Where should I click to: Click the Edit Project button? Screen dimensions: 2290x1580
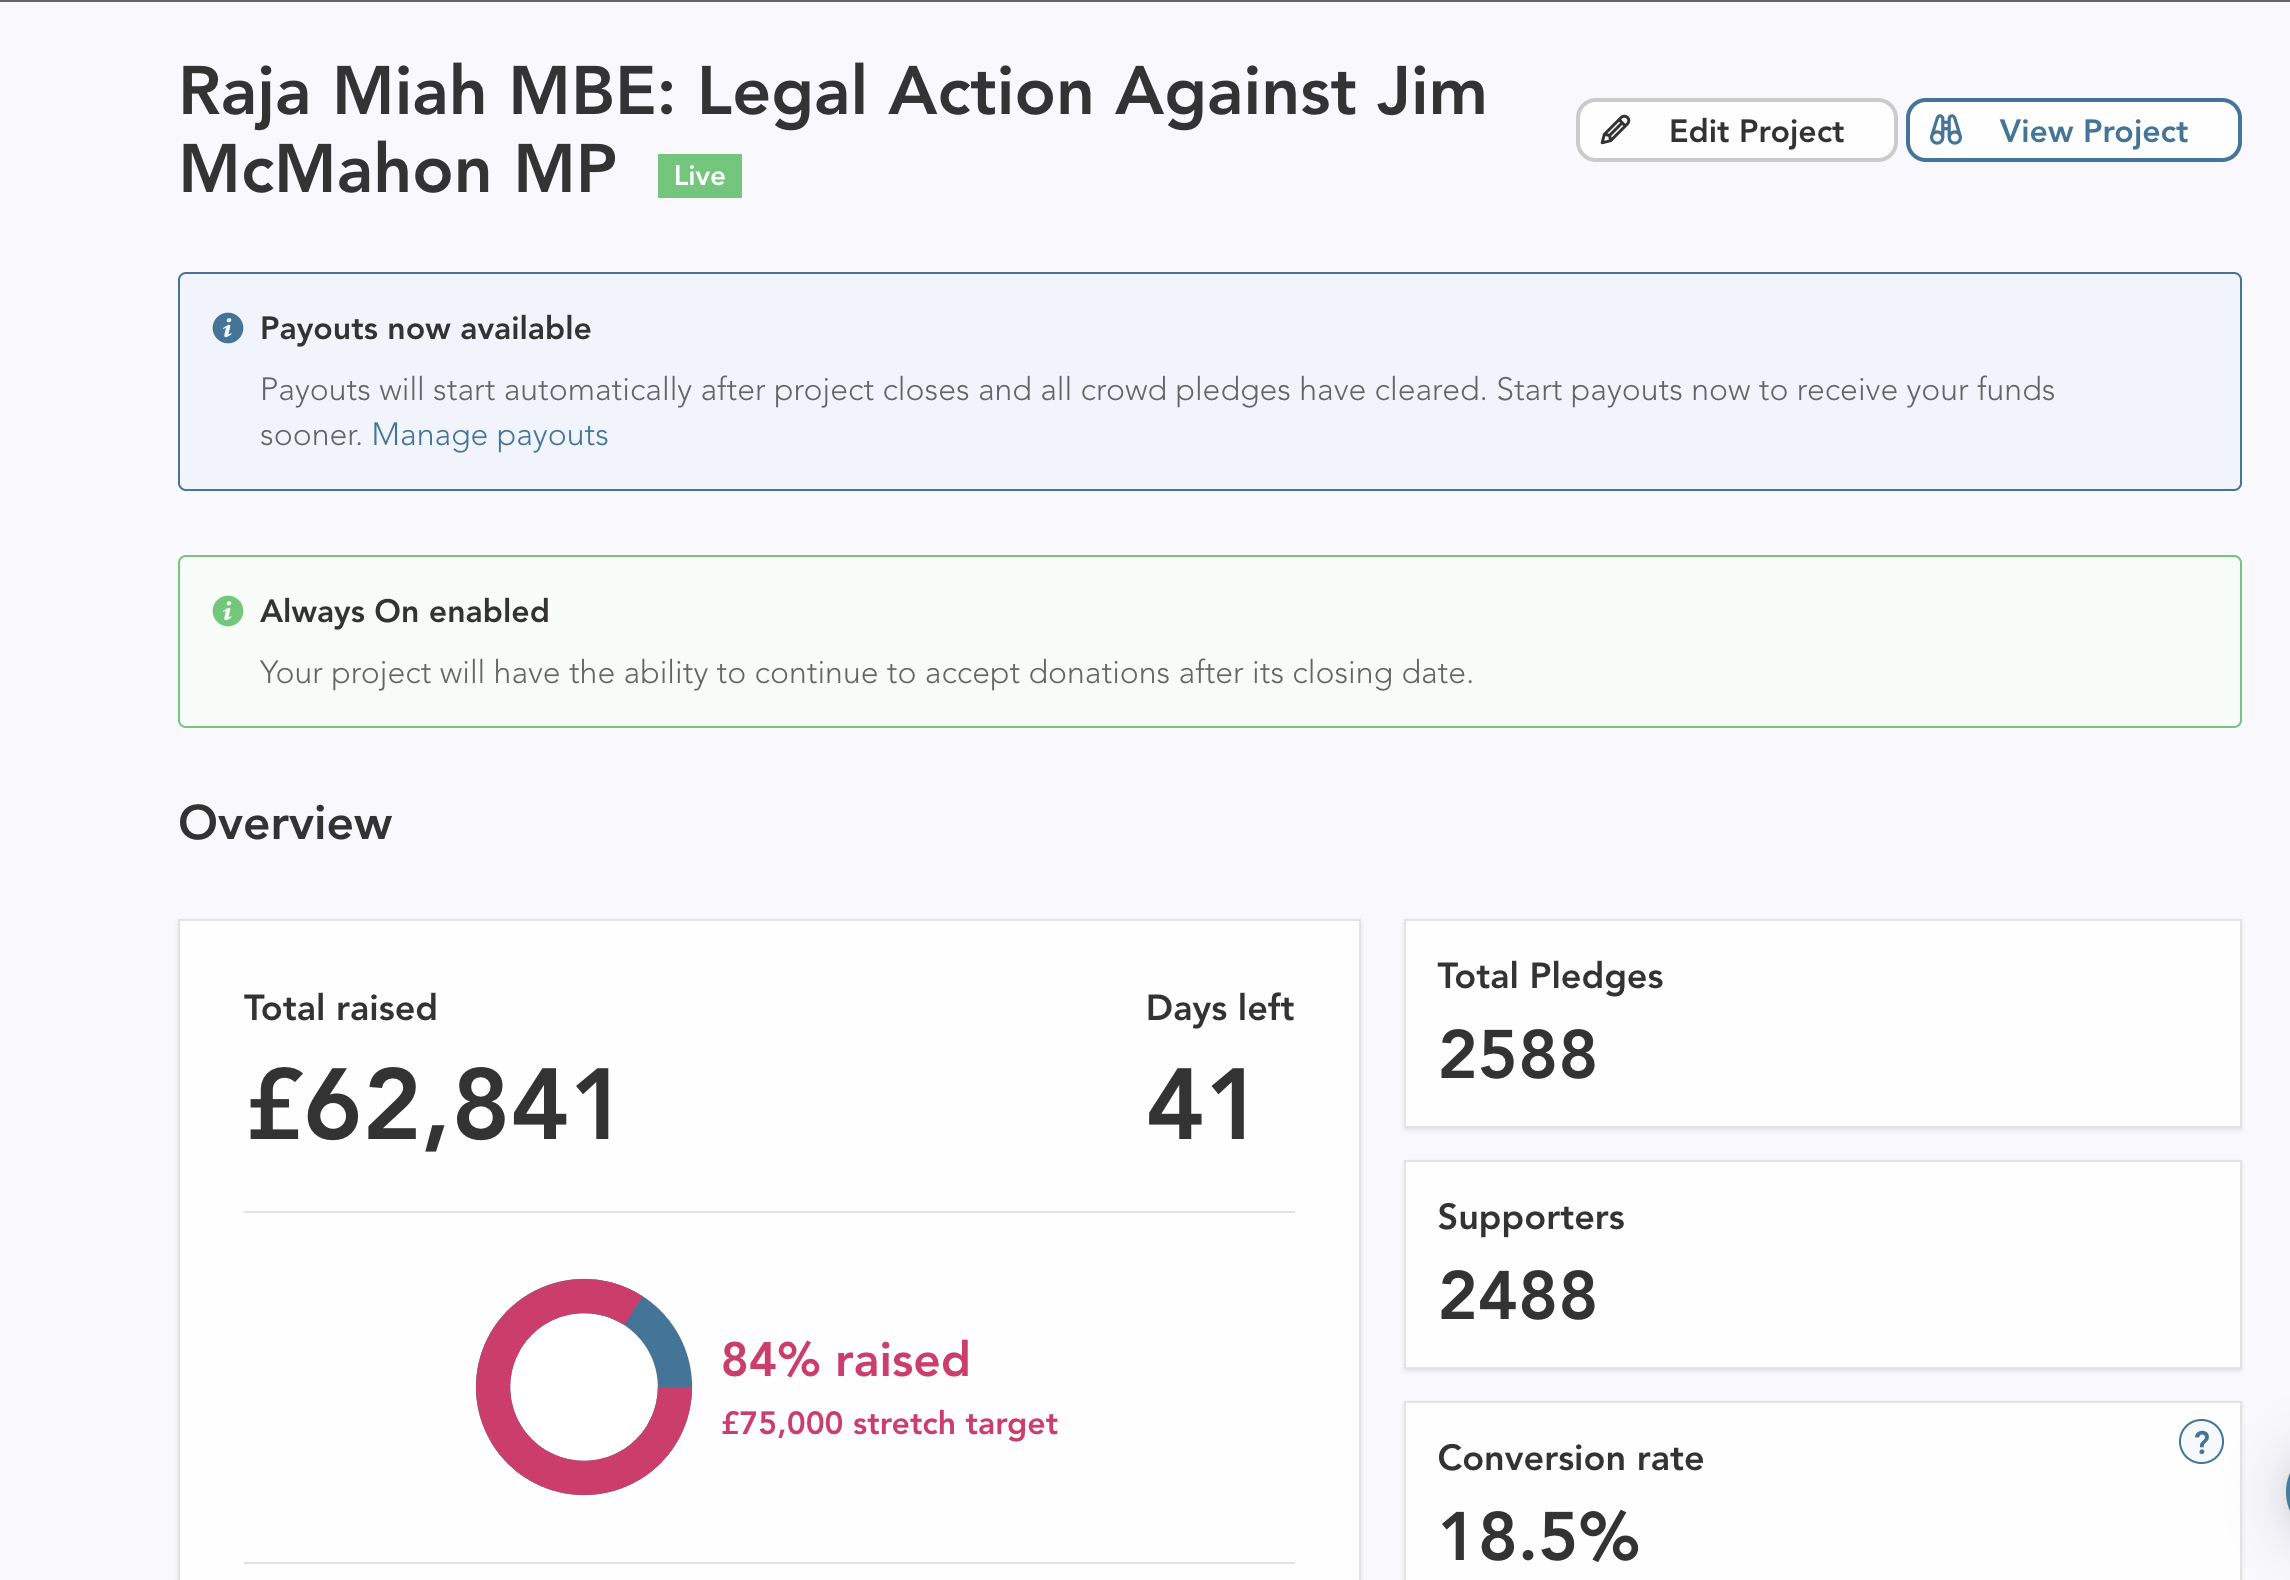click(x=1735, y=130)
